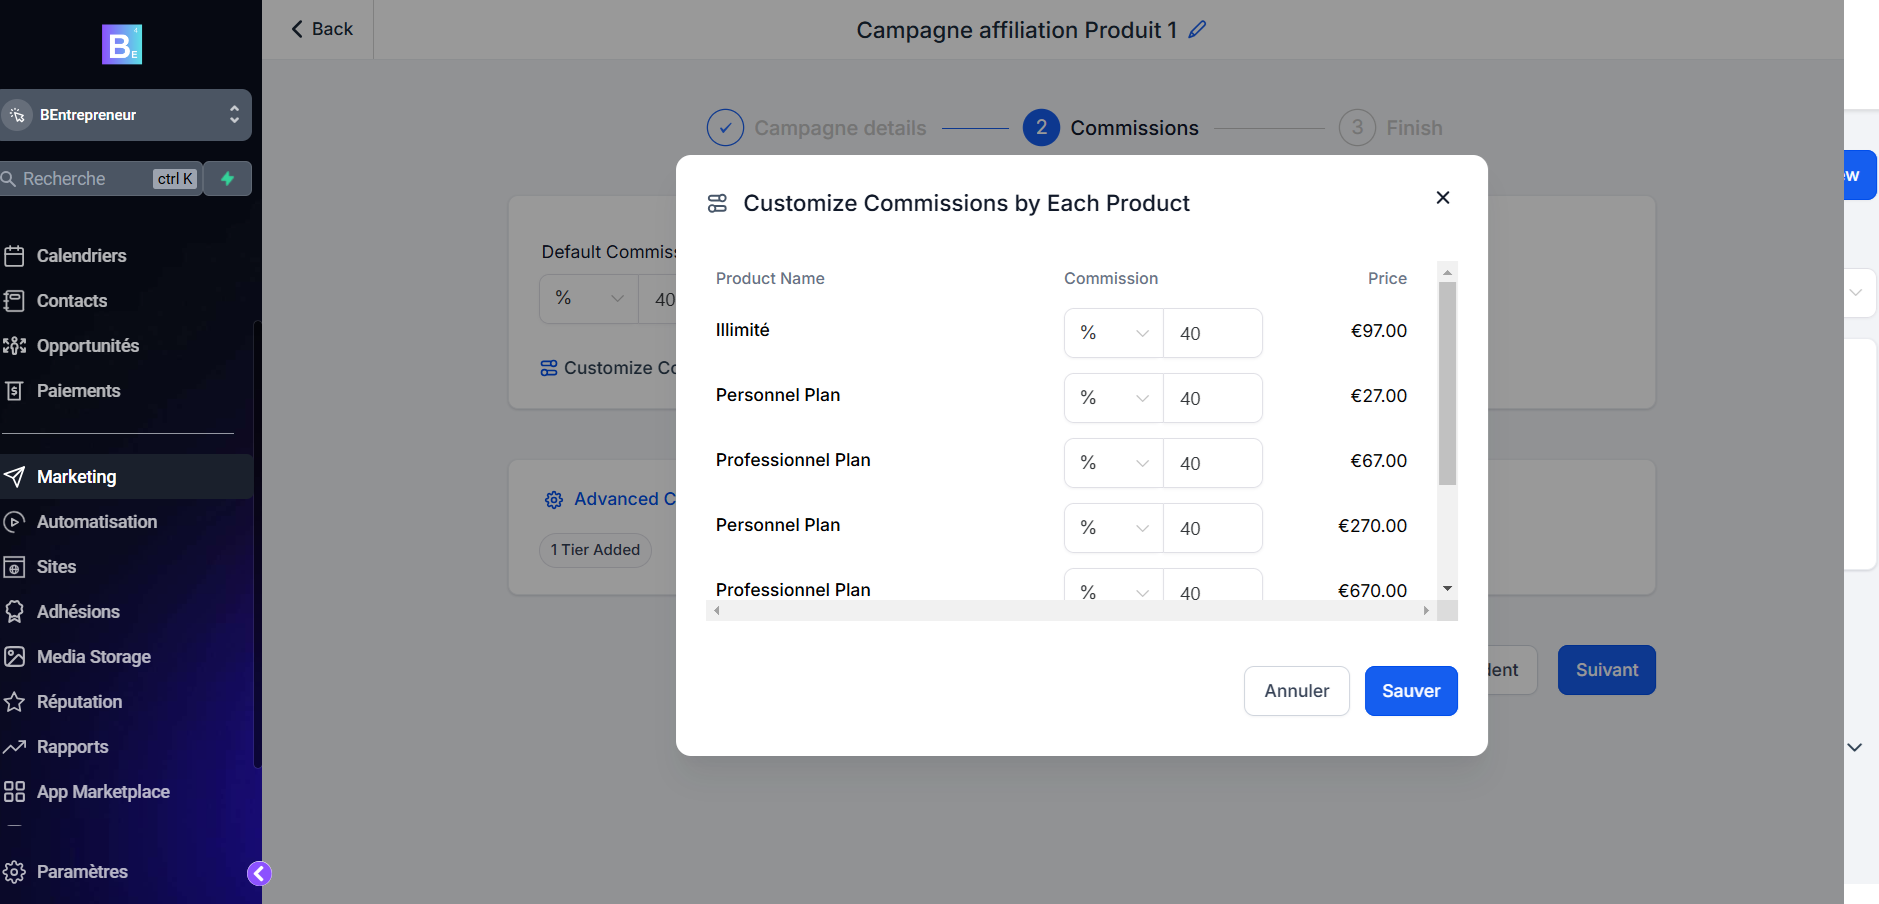Click the Paramètres gear icon

[14, 872]
